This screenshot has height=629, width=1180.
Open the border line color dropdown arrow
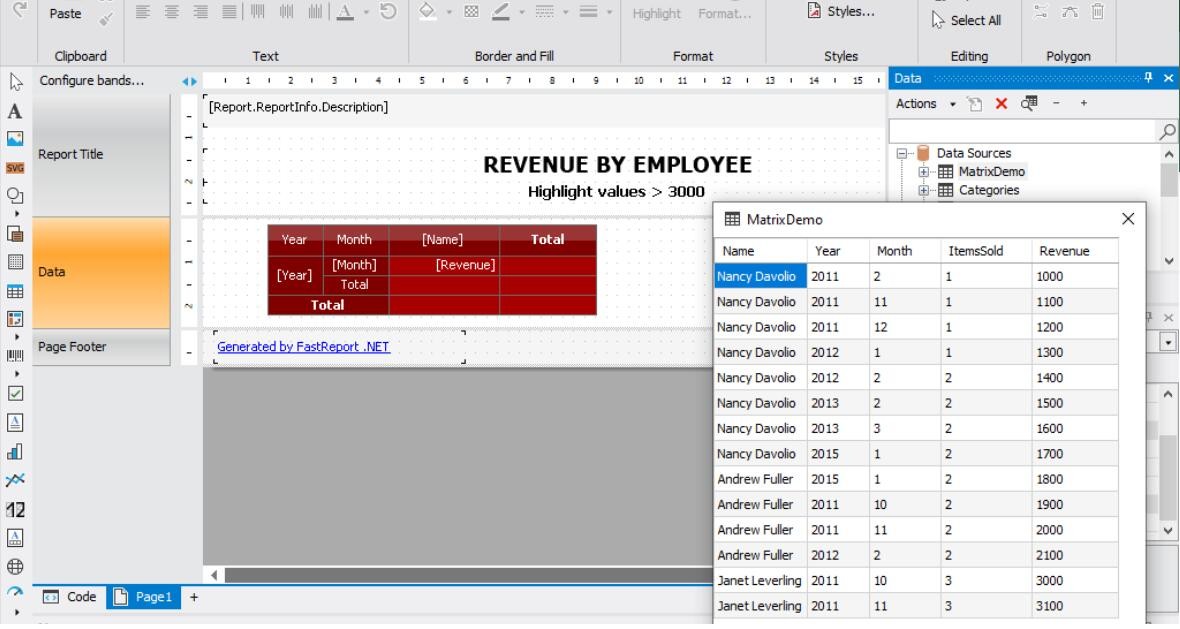click(522, 12)
